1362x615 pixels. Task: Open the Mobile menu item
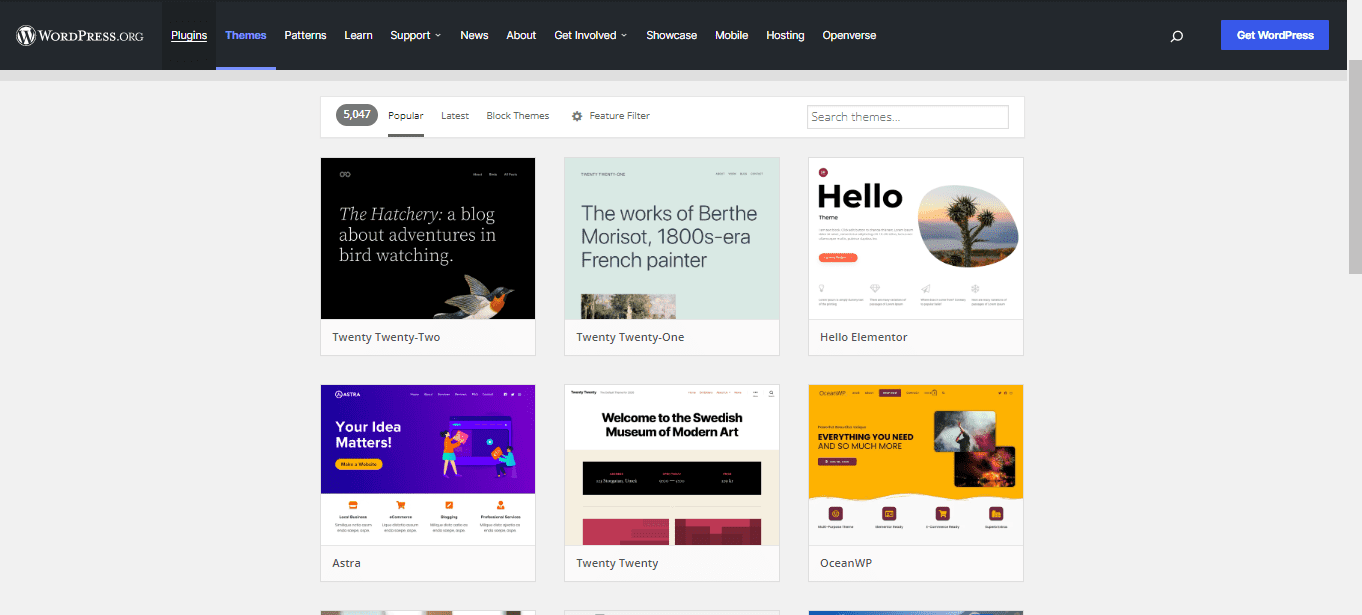[x=731, y=35]
